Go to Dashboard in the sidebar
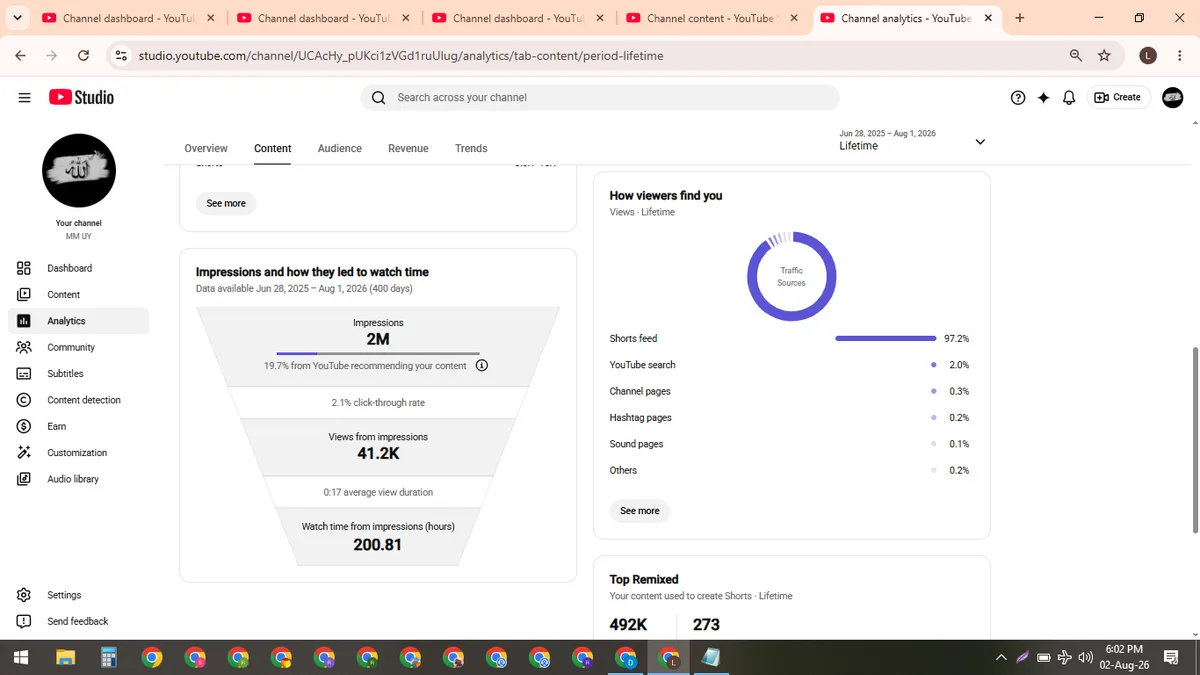The height and width of the screenshot is (675, 1200). click(x=78, y=268)
